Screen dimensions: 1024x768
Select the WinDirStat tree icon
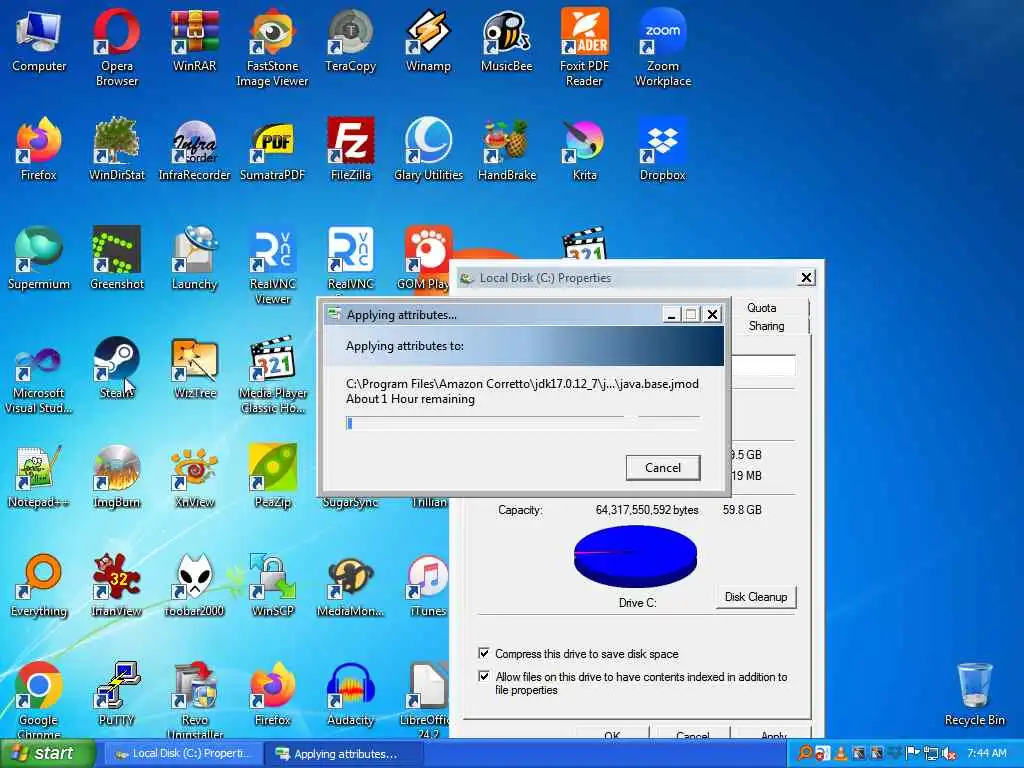point(117,149)
